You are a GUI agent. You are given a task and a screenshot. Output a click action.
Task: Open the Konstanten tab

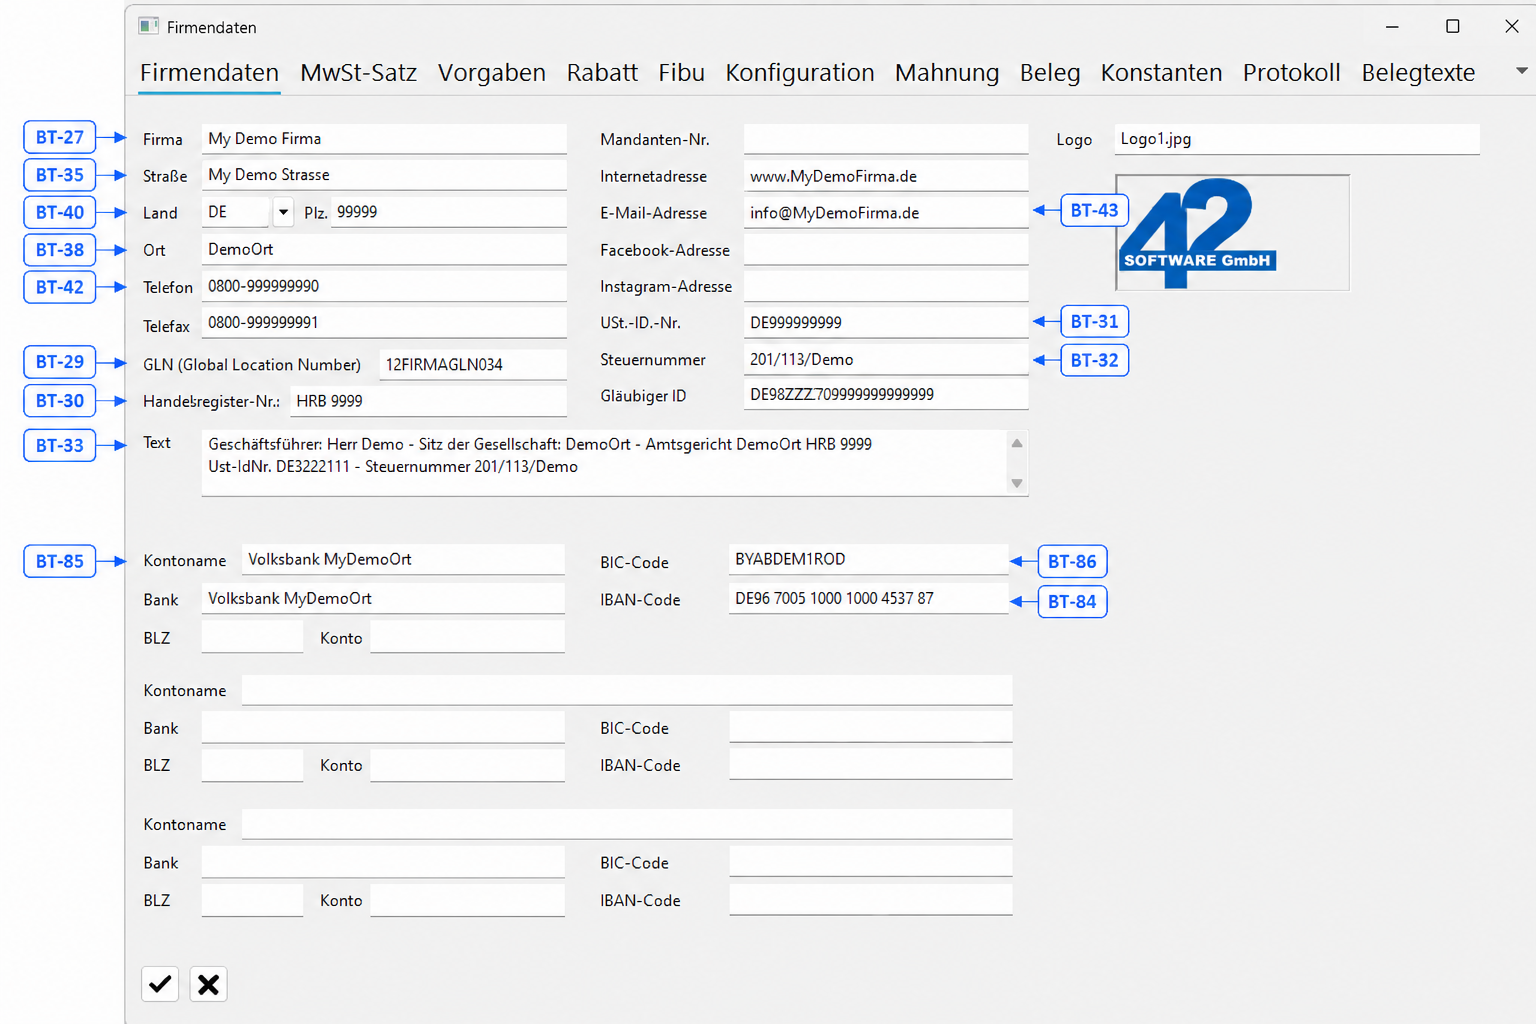coord(1161,73)
